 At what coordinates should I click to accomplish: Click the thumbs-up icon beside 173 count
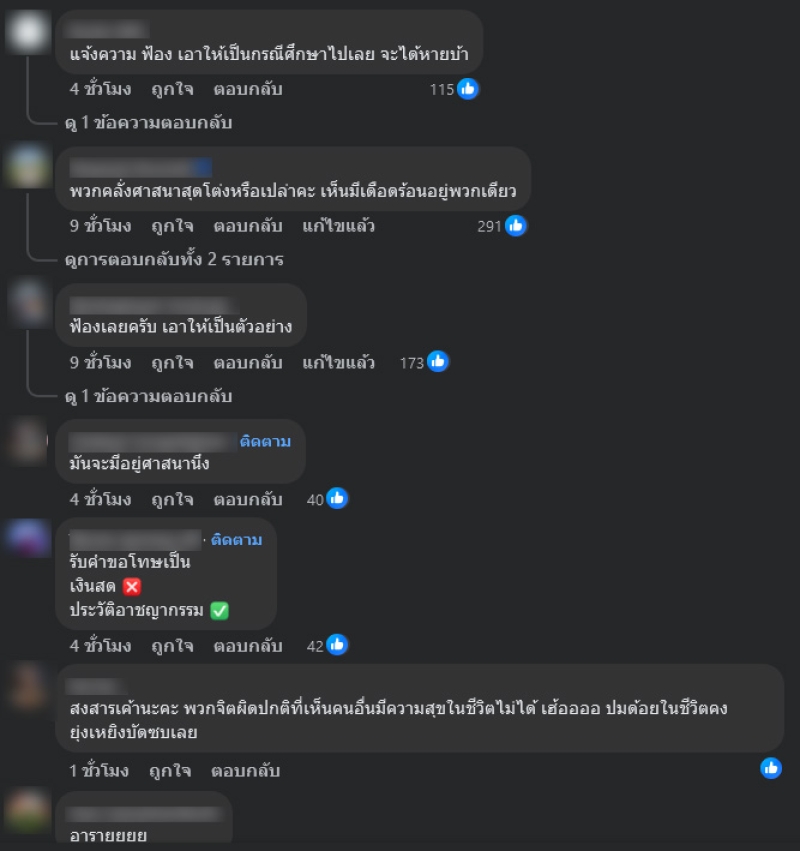pyautogui.click(x=437, y=361)
